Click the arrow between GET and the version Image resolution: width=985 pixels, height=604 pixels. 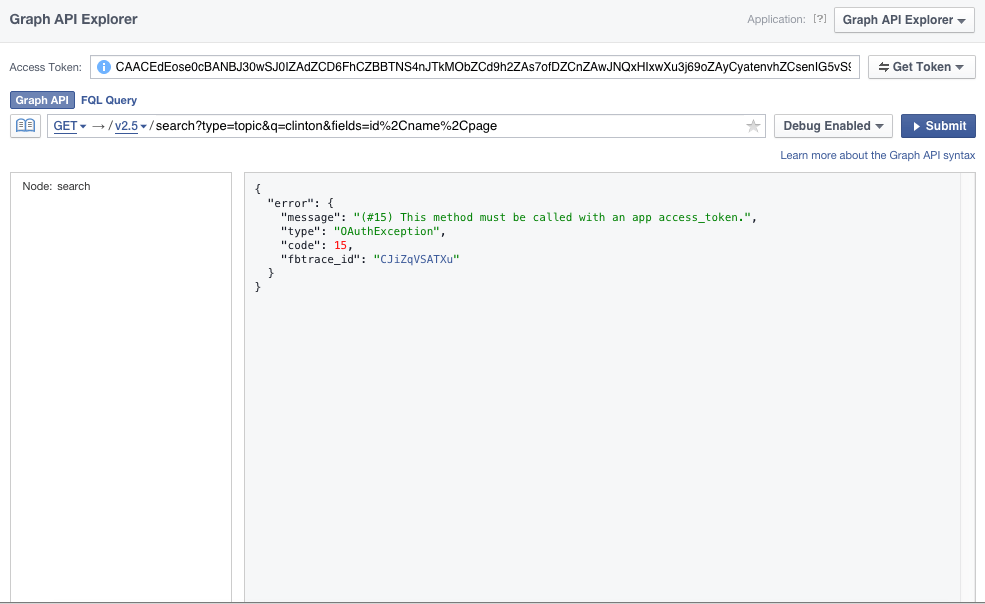pos(96,126)
